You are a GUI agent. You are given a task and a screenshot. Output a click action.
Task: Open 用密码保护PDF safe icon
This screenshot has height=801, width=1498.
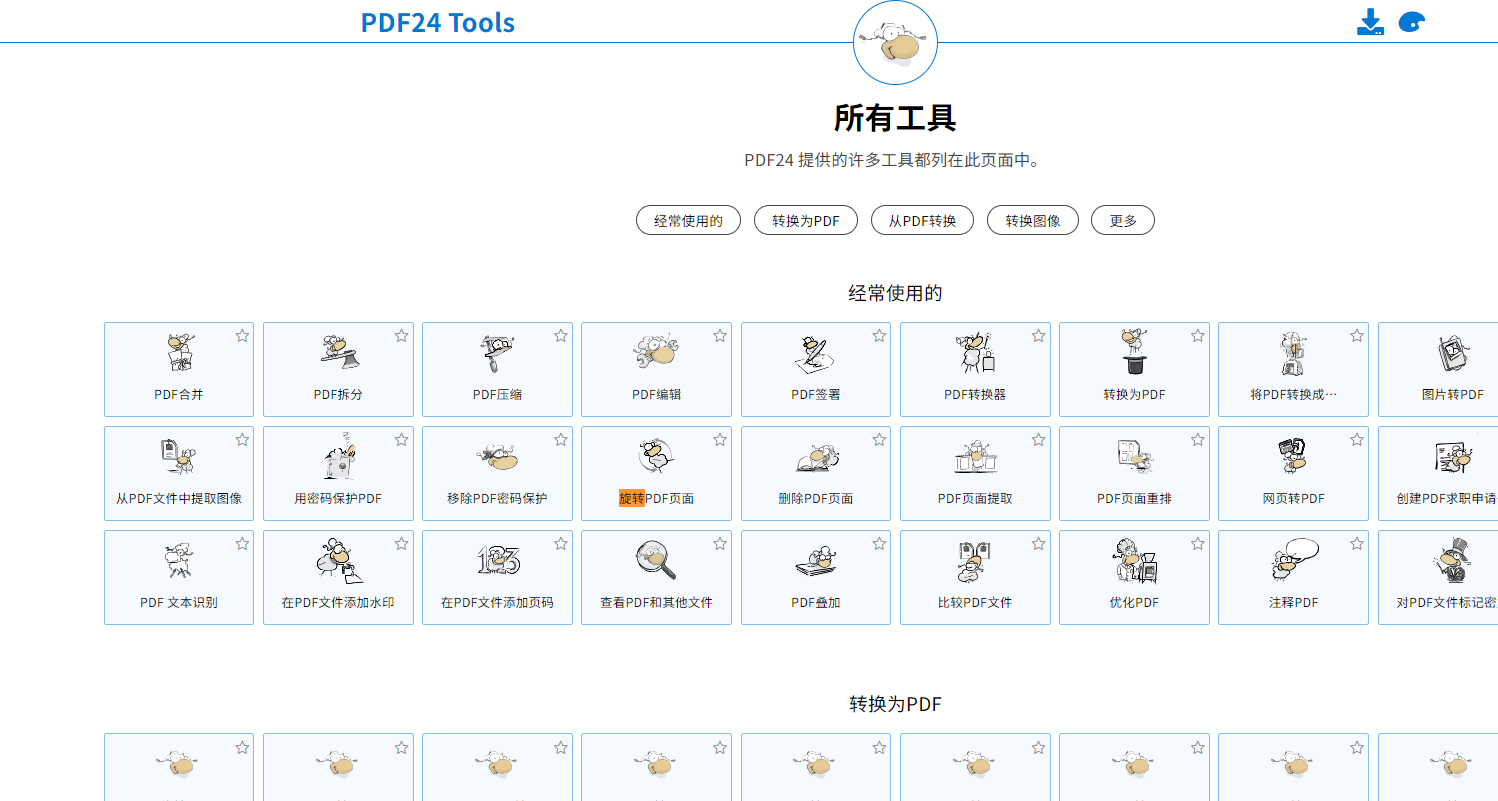coord(338,457)
